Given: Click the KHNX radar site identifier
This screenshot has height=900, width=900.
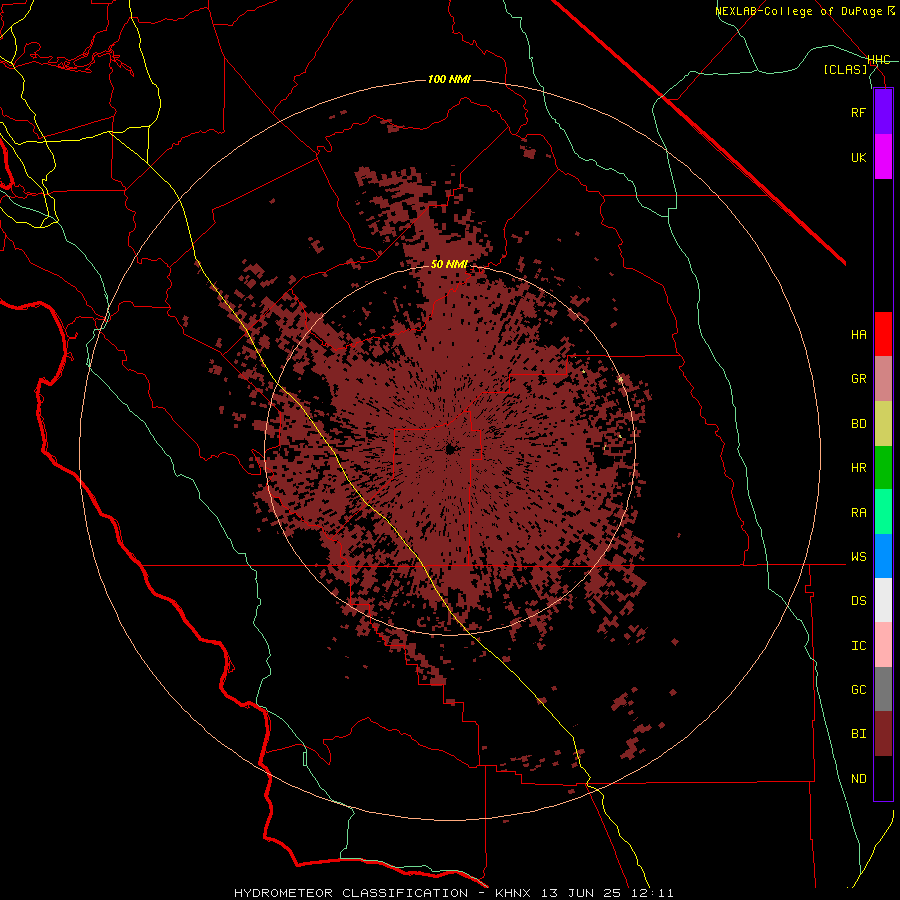Looking at the screenshot, I should [x=513, y=893].
